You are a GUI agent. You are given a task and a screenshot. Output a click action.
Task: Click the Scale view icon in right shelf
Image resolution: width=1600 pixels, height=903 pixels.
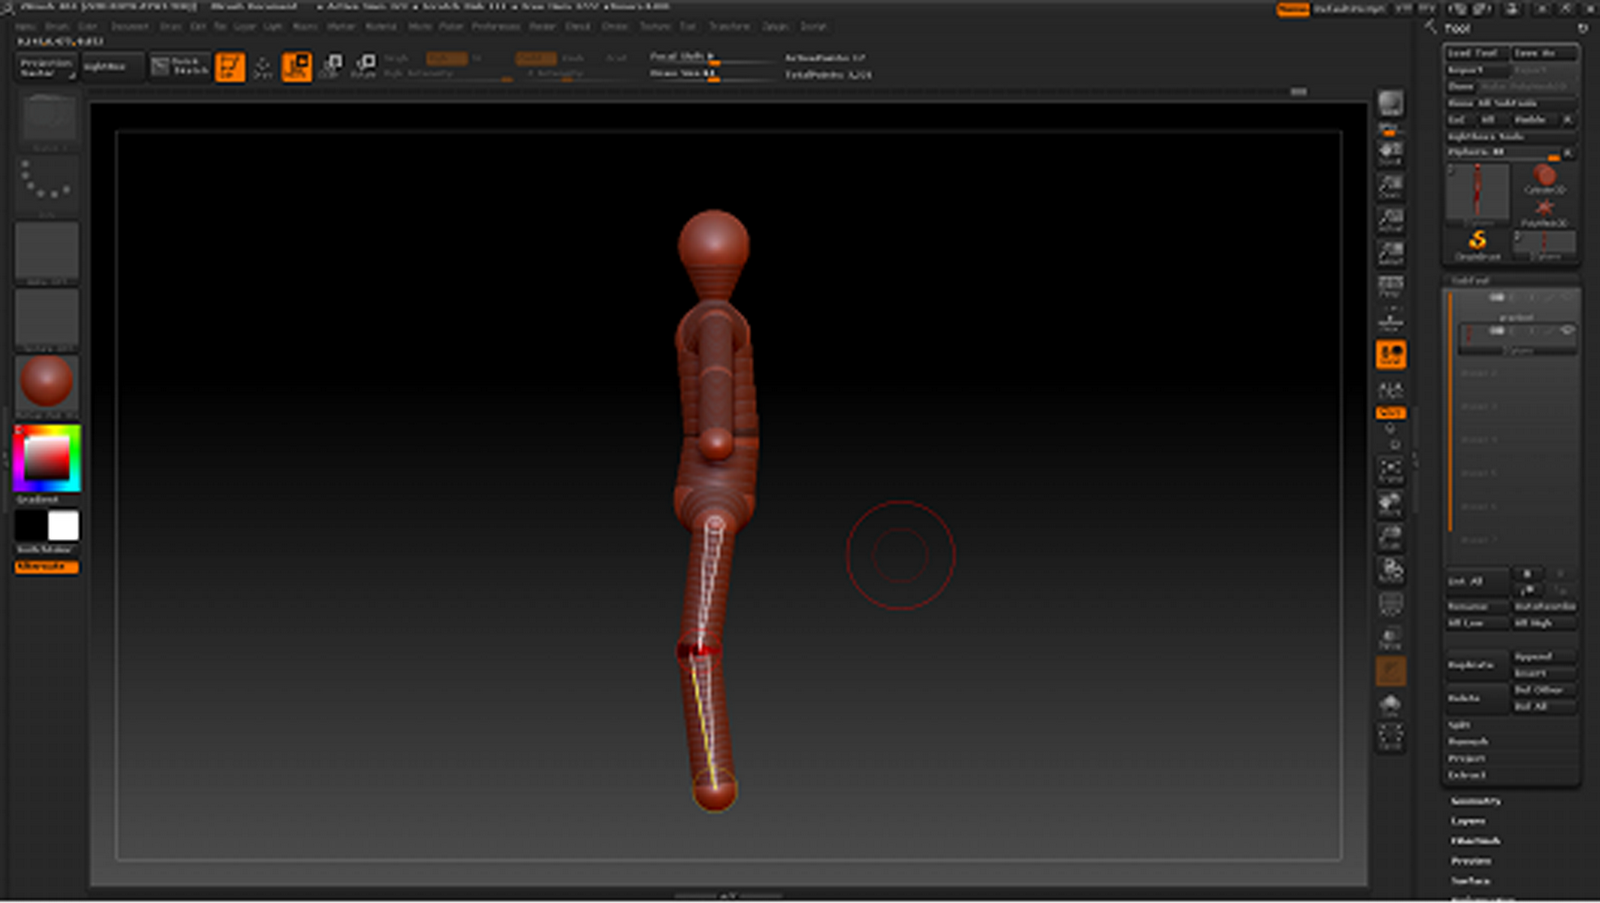[1390, 537]
